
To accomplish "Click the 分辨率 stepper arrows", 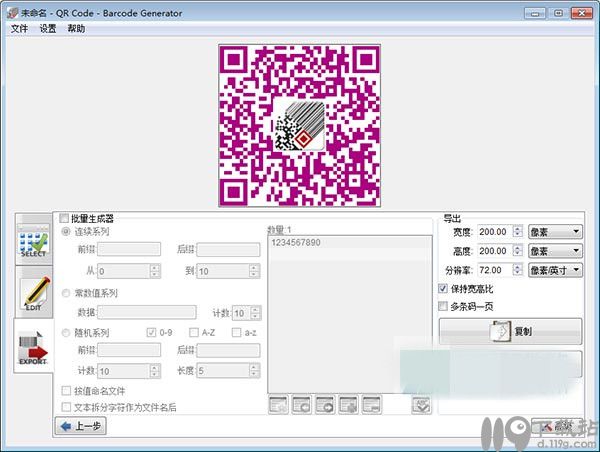I will (517, 270).
